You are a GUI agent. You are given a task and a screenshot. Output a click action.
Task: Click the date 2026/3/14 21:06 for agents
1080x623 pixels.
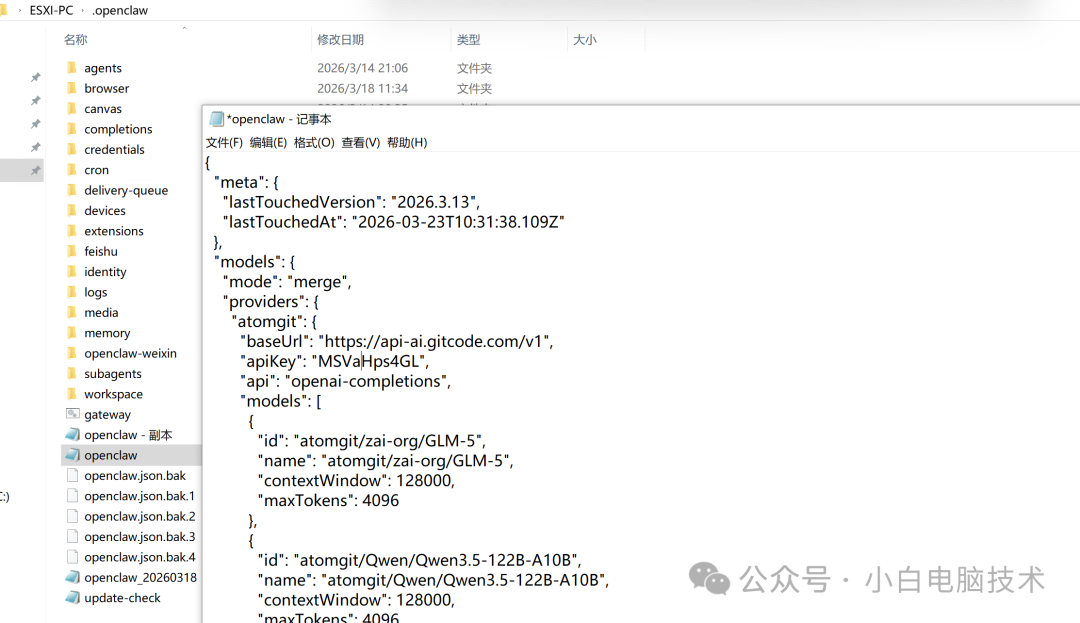pyautogui.click(x=362, y=67)
